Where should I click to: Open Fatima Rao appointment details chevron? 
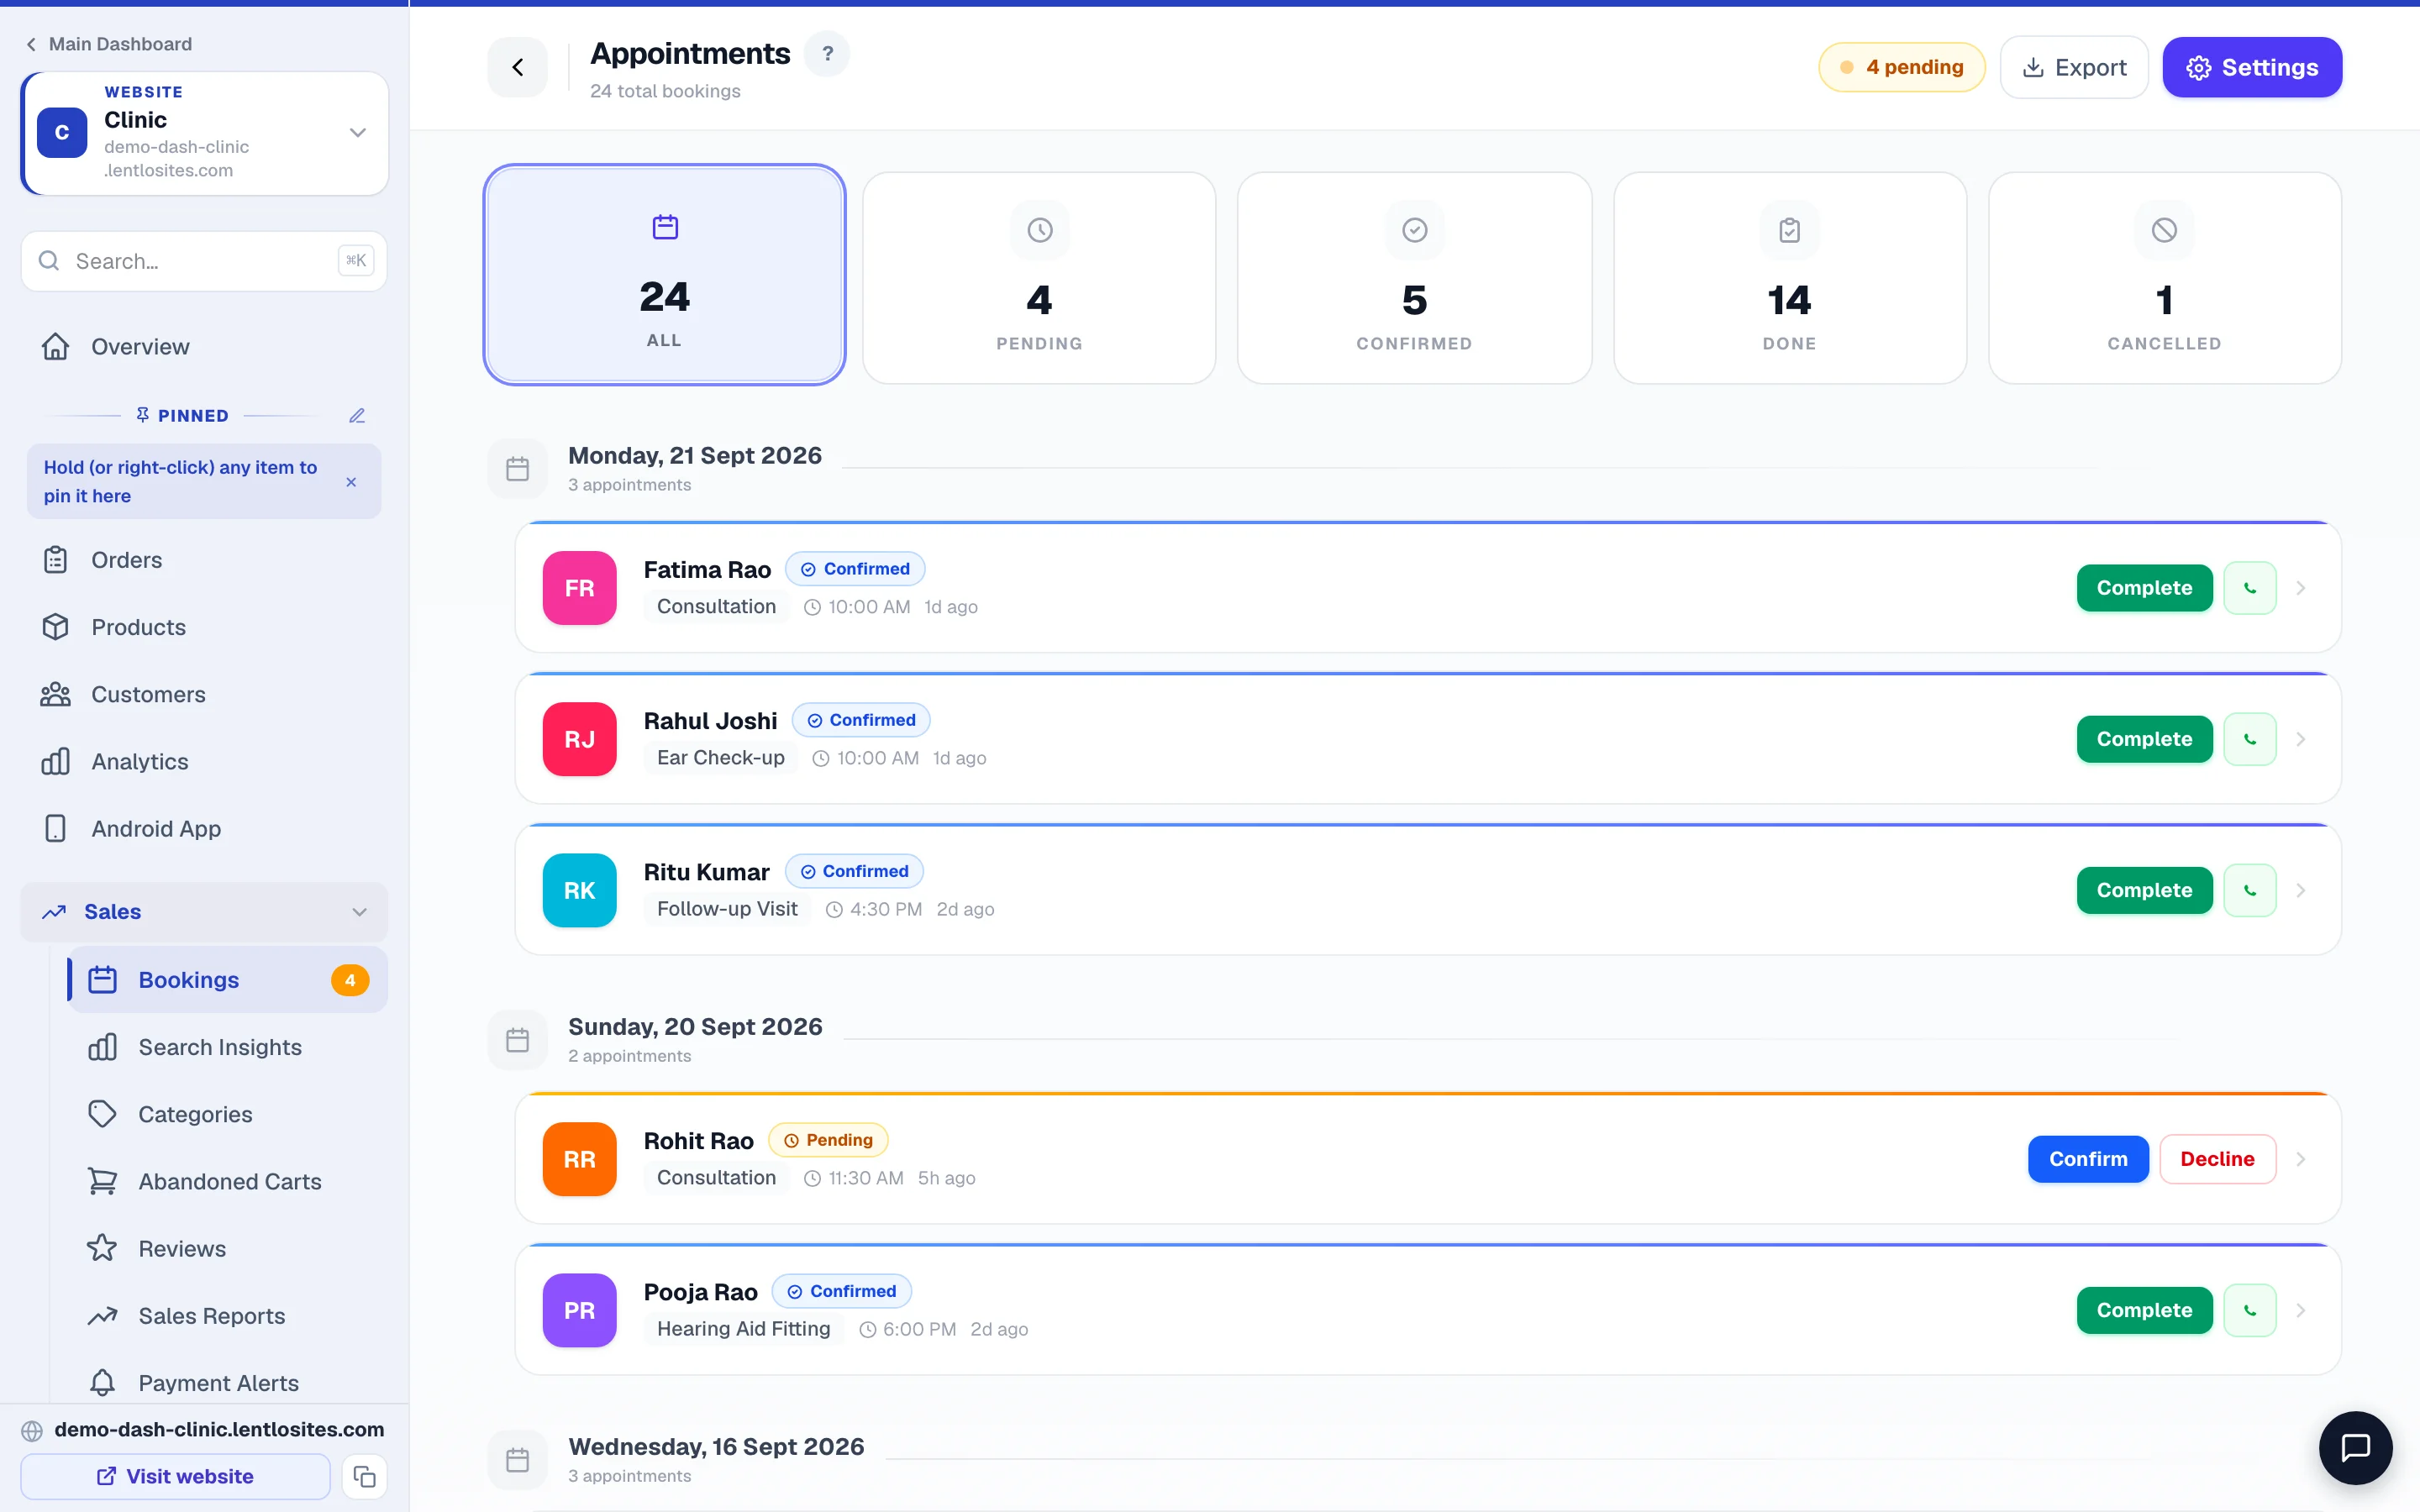click(x=2300, y=588)
